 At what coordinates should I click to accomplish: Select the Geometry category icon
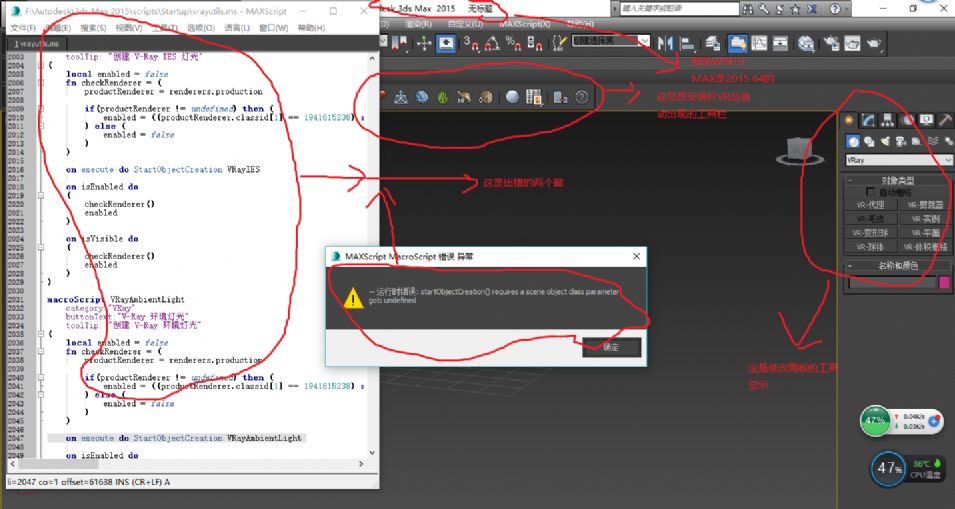tap(853, 141)
